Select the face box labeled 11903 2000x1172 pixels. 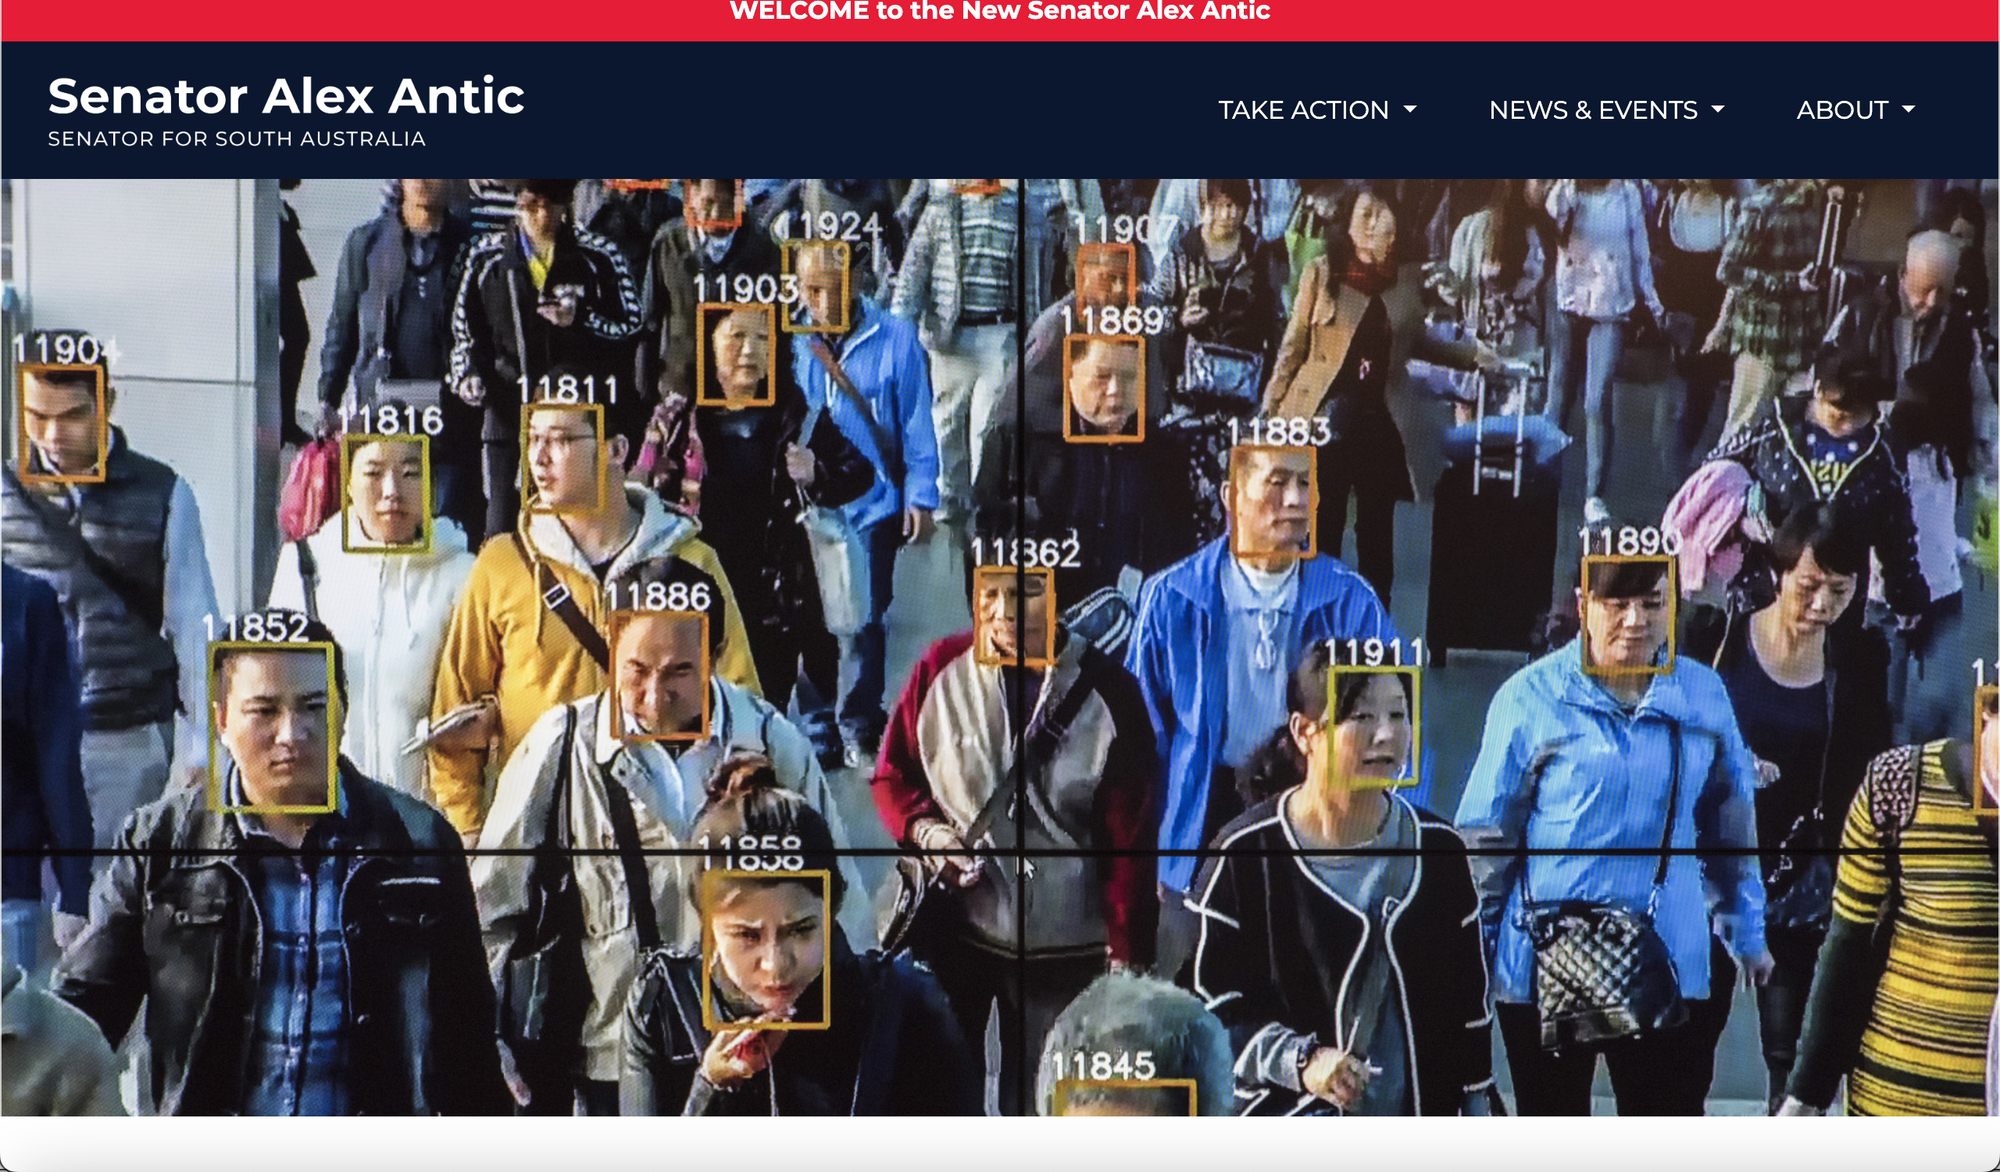tap(736, 354)
